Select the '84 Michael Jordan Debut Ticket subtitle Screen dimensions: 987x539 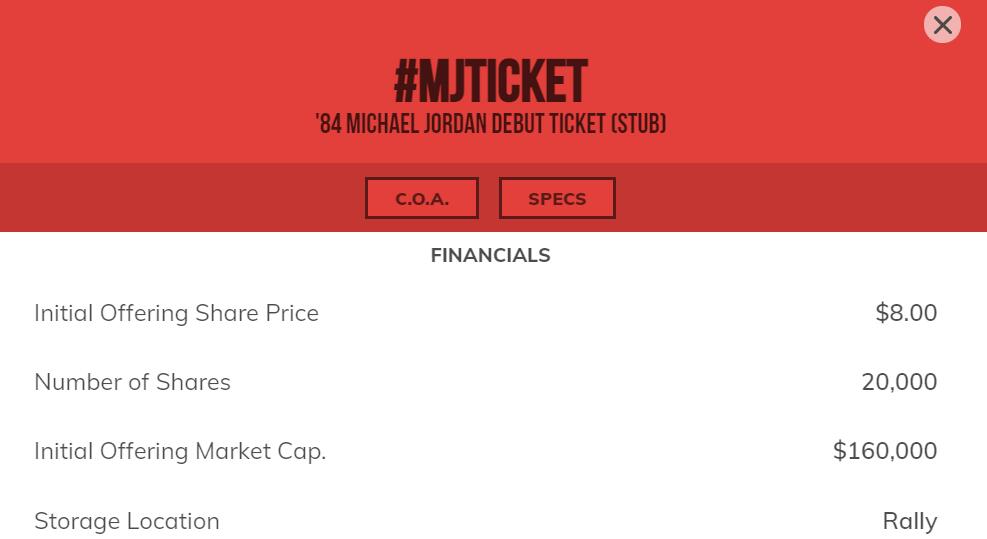tap(490, 124)
